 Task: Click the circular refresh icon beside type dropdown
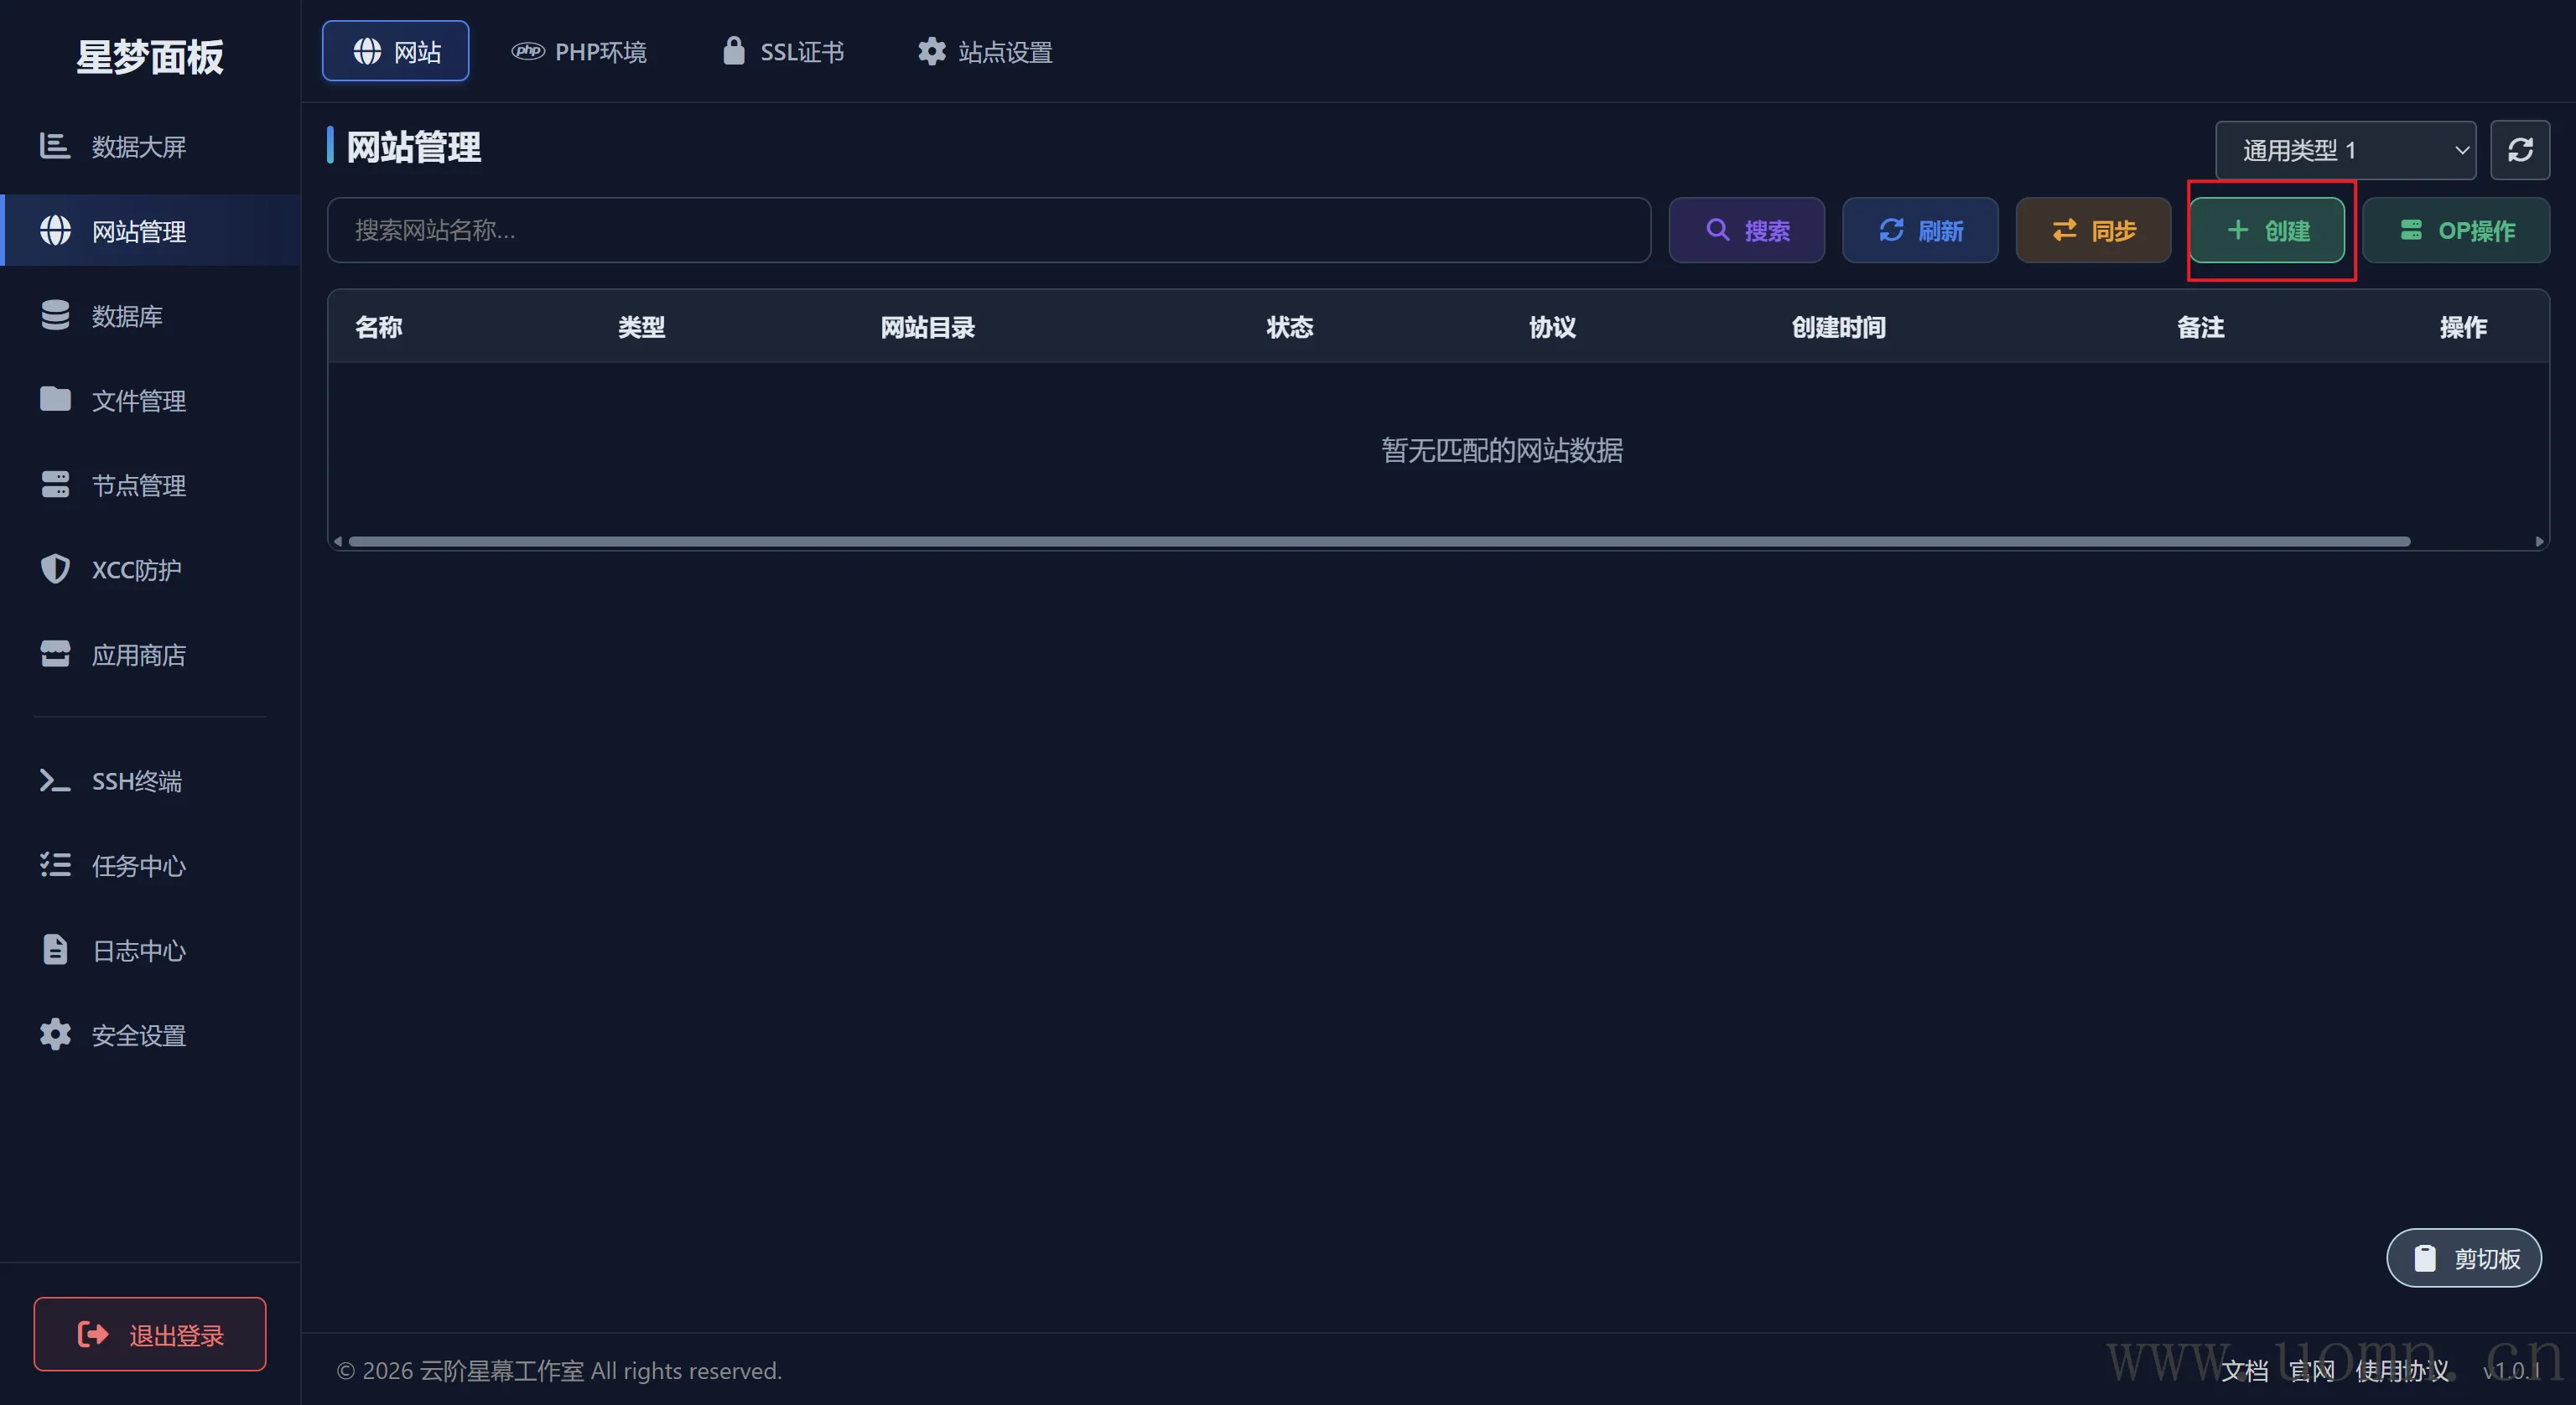coord(2519,150)
